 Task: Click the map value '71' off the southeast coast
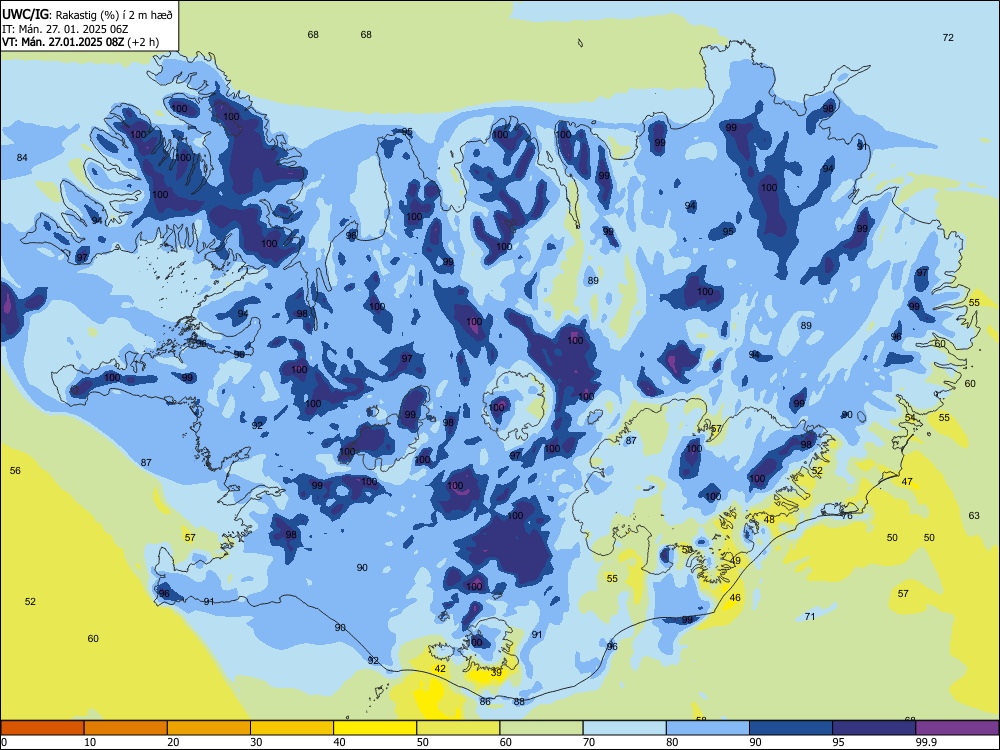(810, 616)
